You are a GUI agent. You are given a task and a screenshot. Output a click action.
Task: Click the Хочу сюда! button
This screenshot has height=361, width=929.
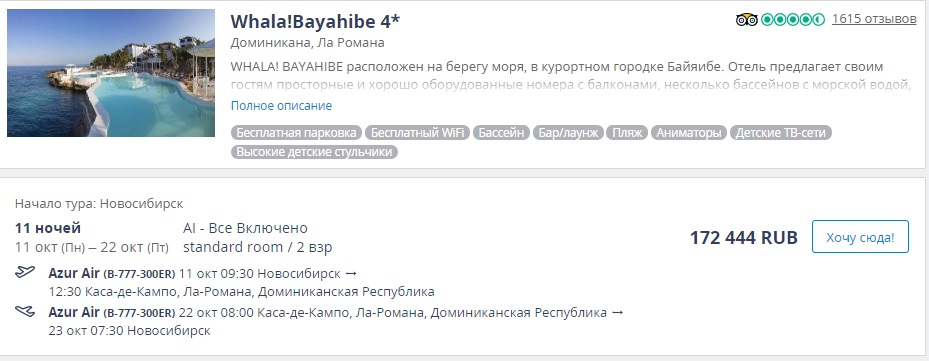pyautogui.click(x=860, y=237)
